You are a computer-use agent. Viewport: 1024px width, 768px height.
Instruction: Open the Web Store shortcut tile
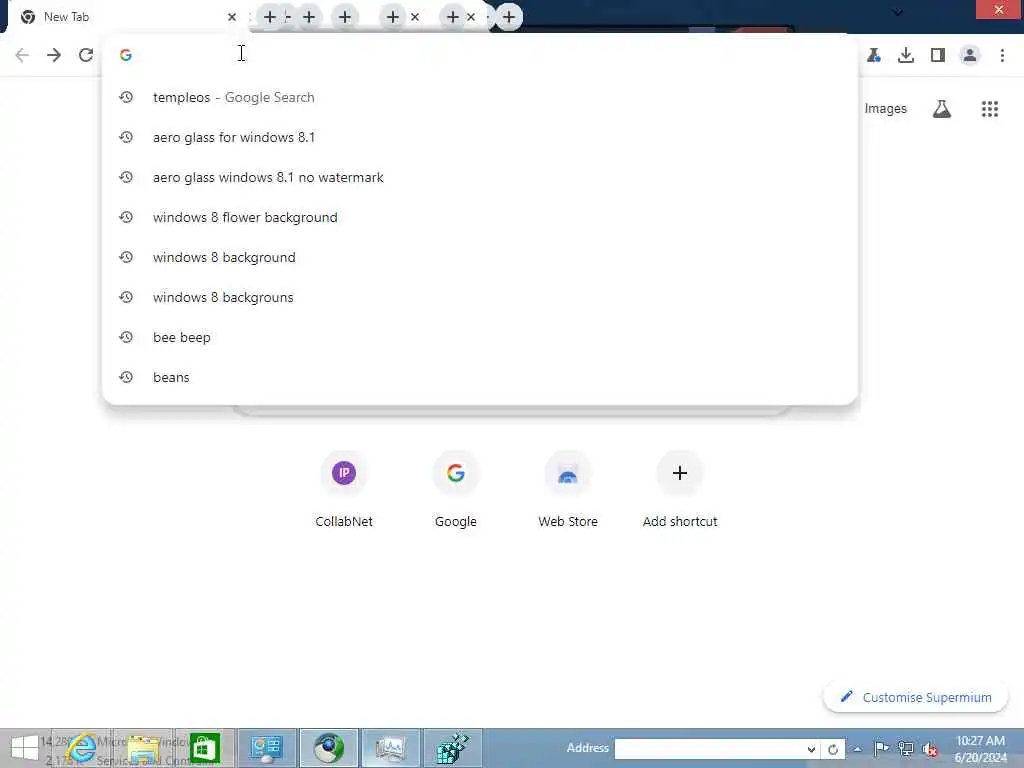pos(568,488)
